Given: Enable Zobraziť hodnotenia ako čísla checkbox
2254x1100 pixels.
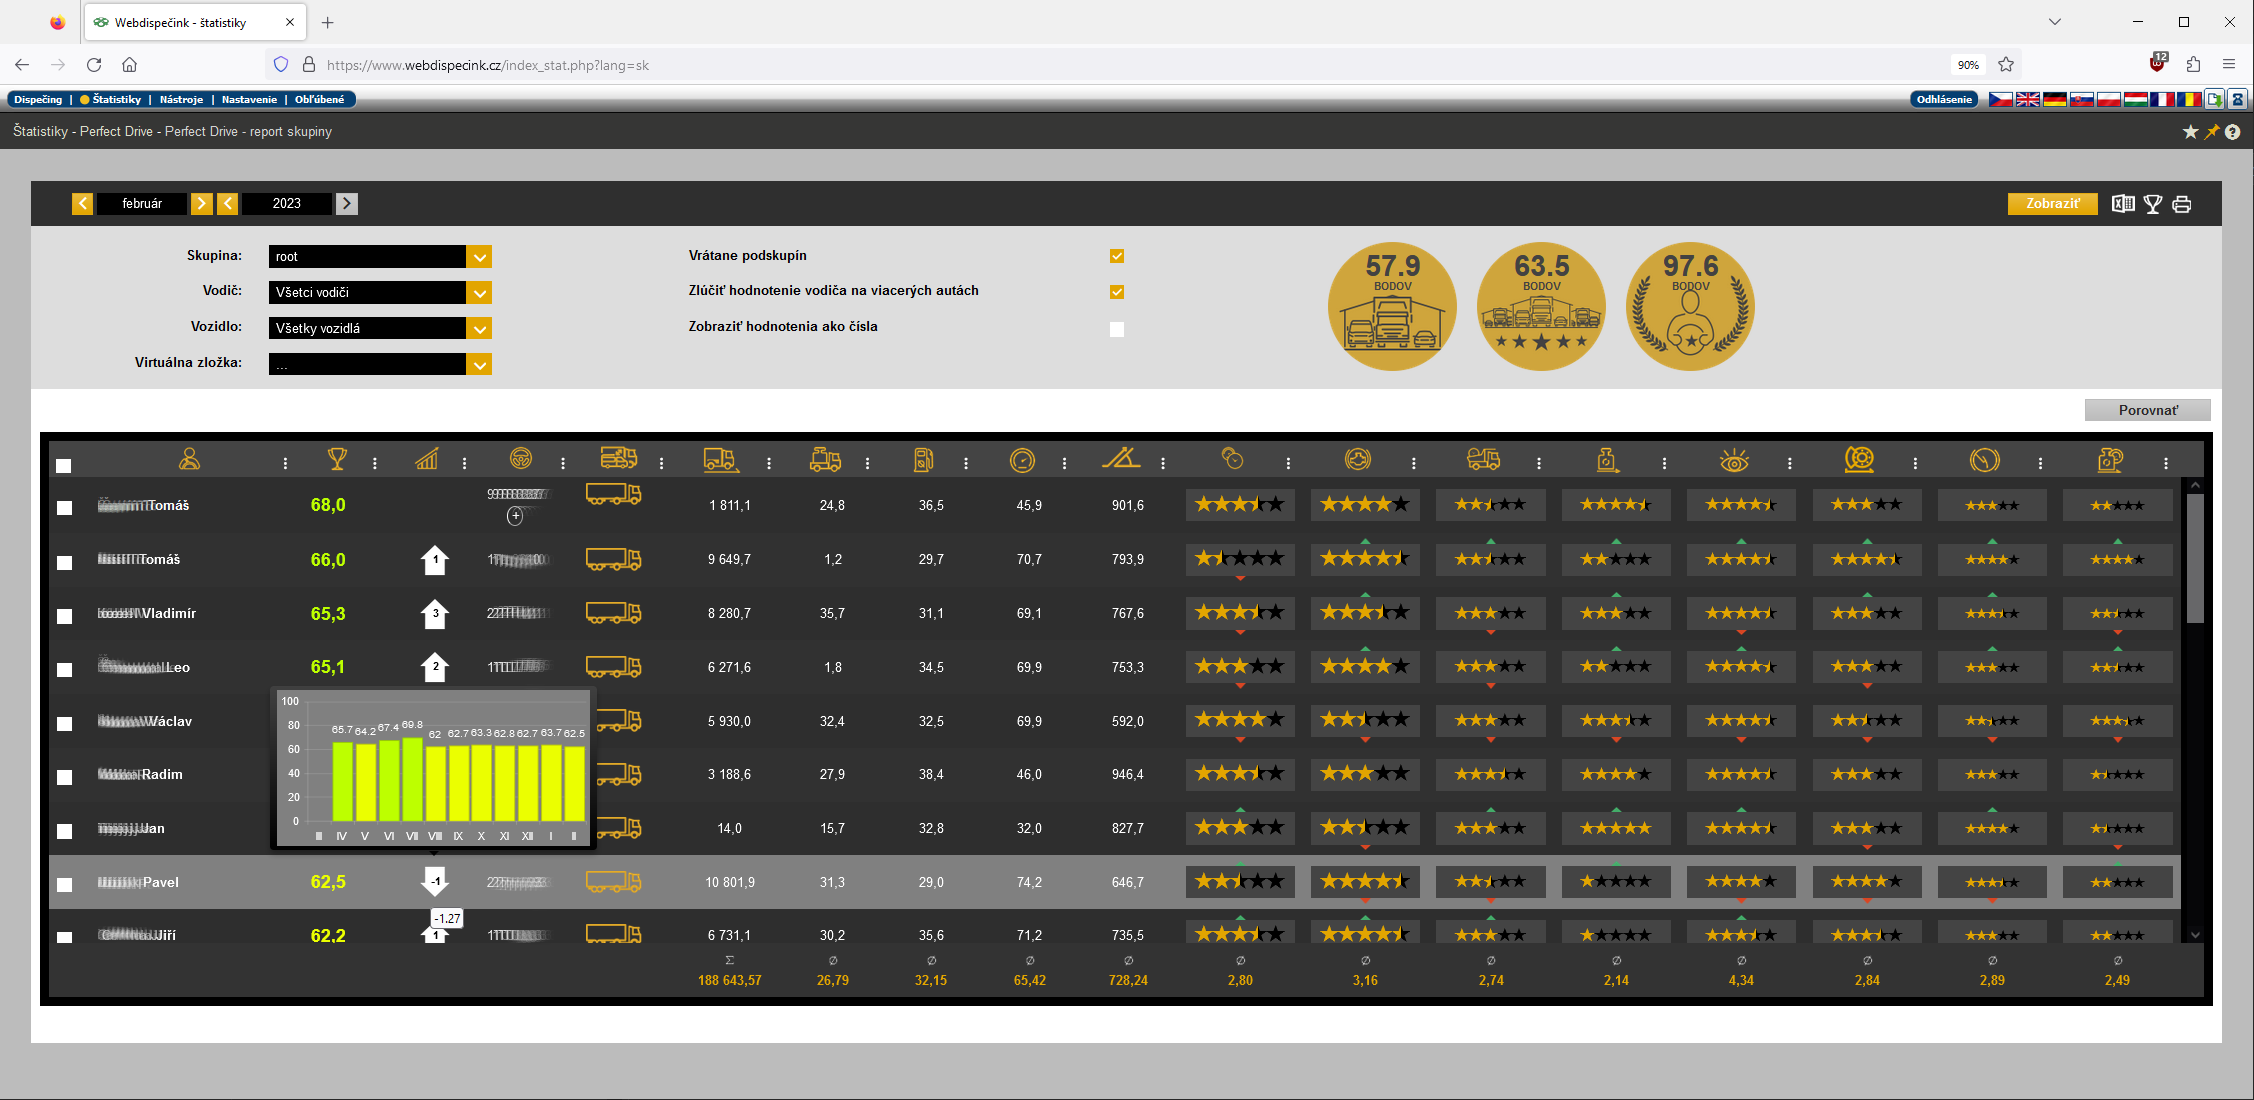Looking at the screenshot, I should (x=1117, y=329).
